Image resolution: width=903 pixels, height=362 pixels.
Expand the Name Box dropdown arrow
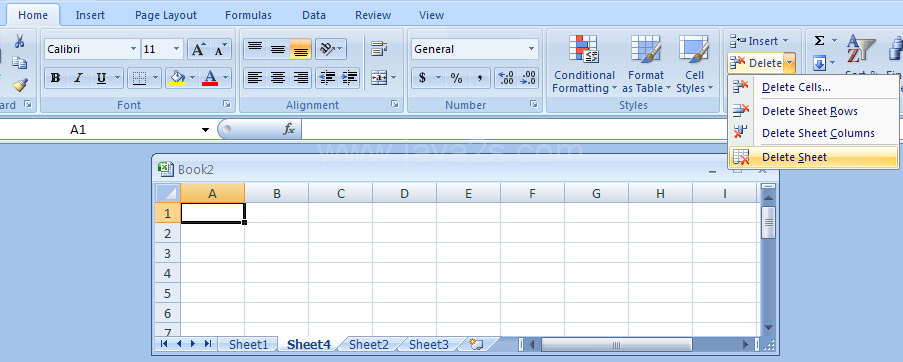point(206,130)
